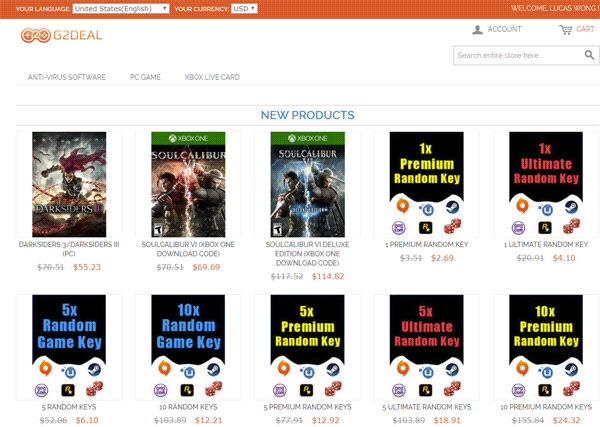600x427 pixels.
Task: Click Soulcalibur VI Deluxe Edition title link
Action: tap(308, 254)
